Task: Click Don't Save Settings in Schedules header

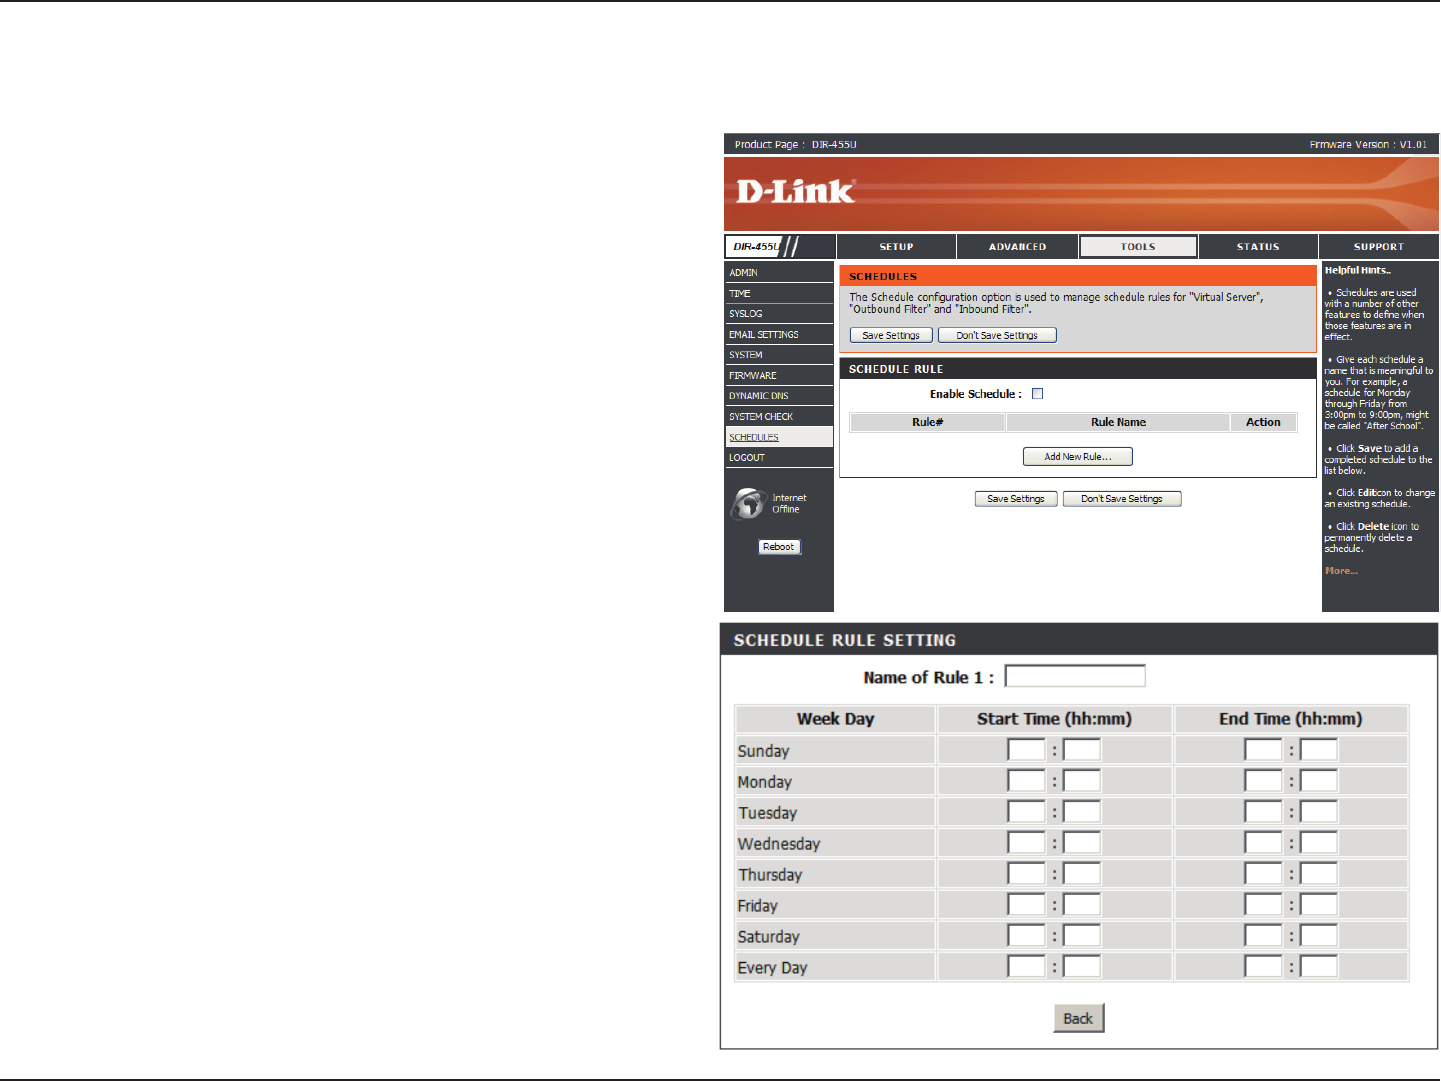Action: pyautogui.click(x=997, y=336)
